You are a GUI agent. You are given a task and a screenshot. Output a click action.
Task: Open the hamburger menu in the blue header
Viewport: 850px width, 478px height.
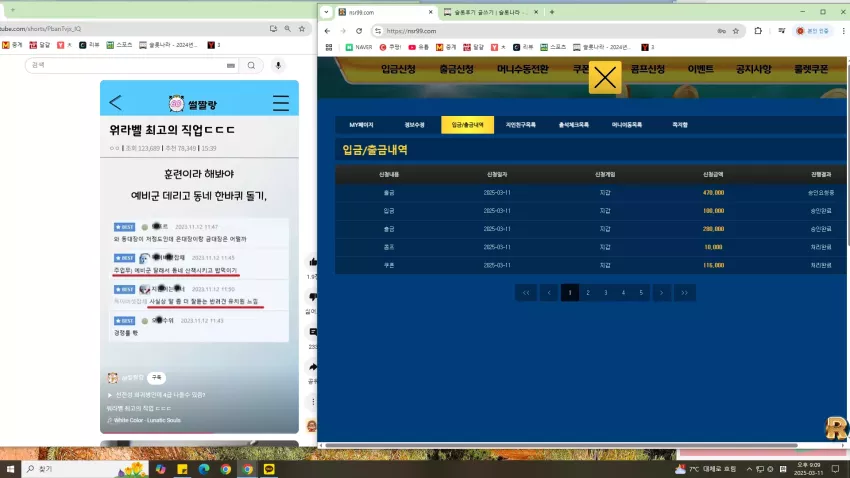[x=281, y=103]
